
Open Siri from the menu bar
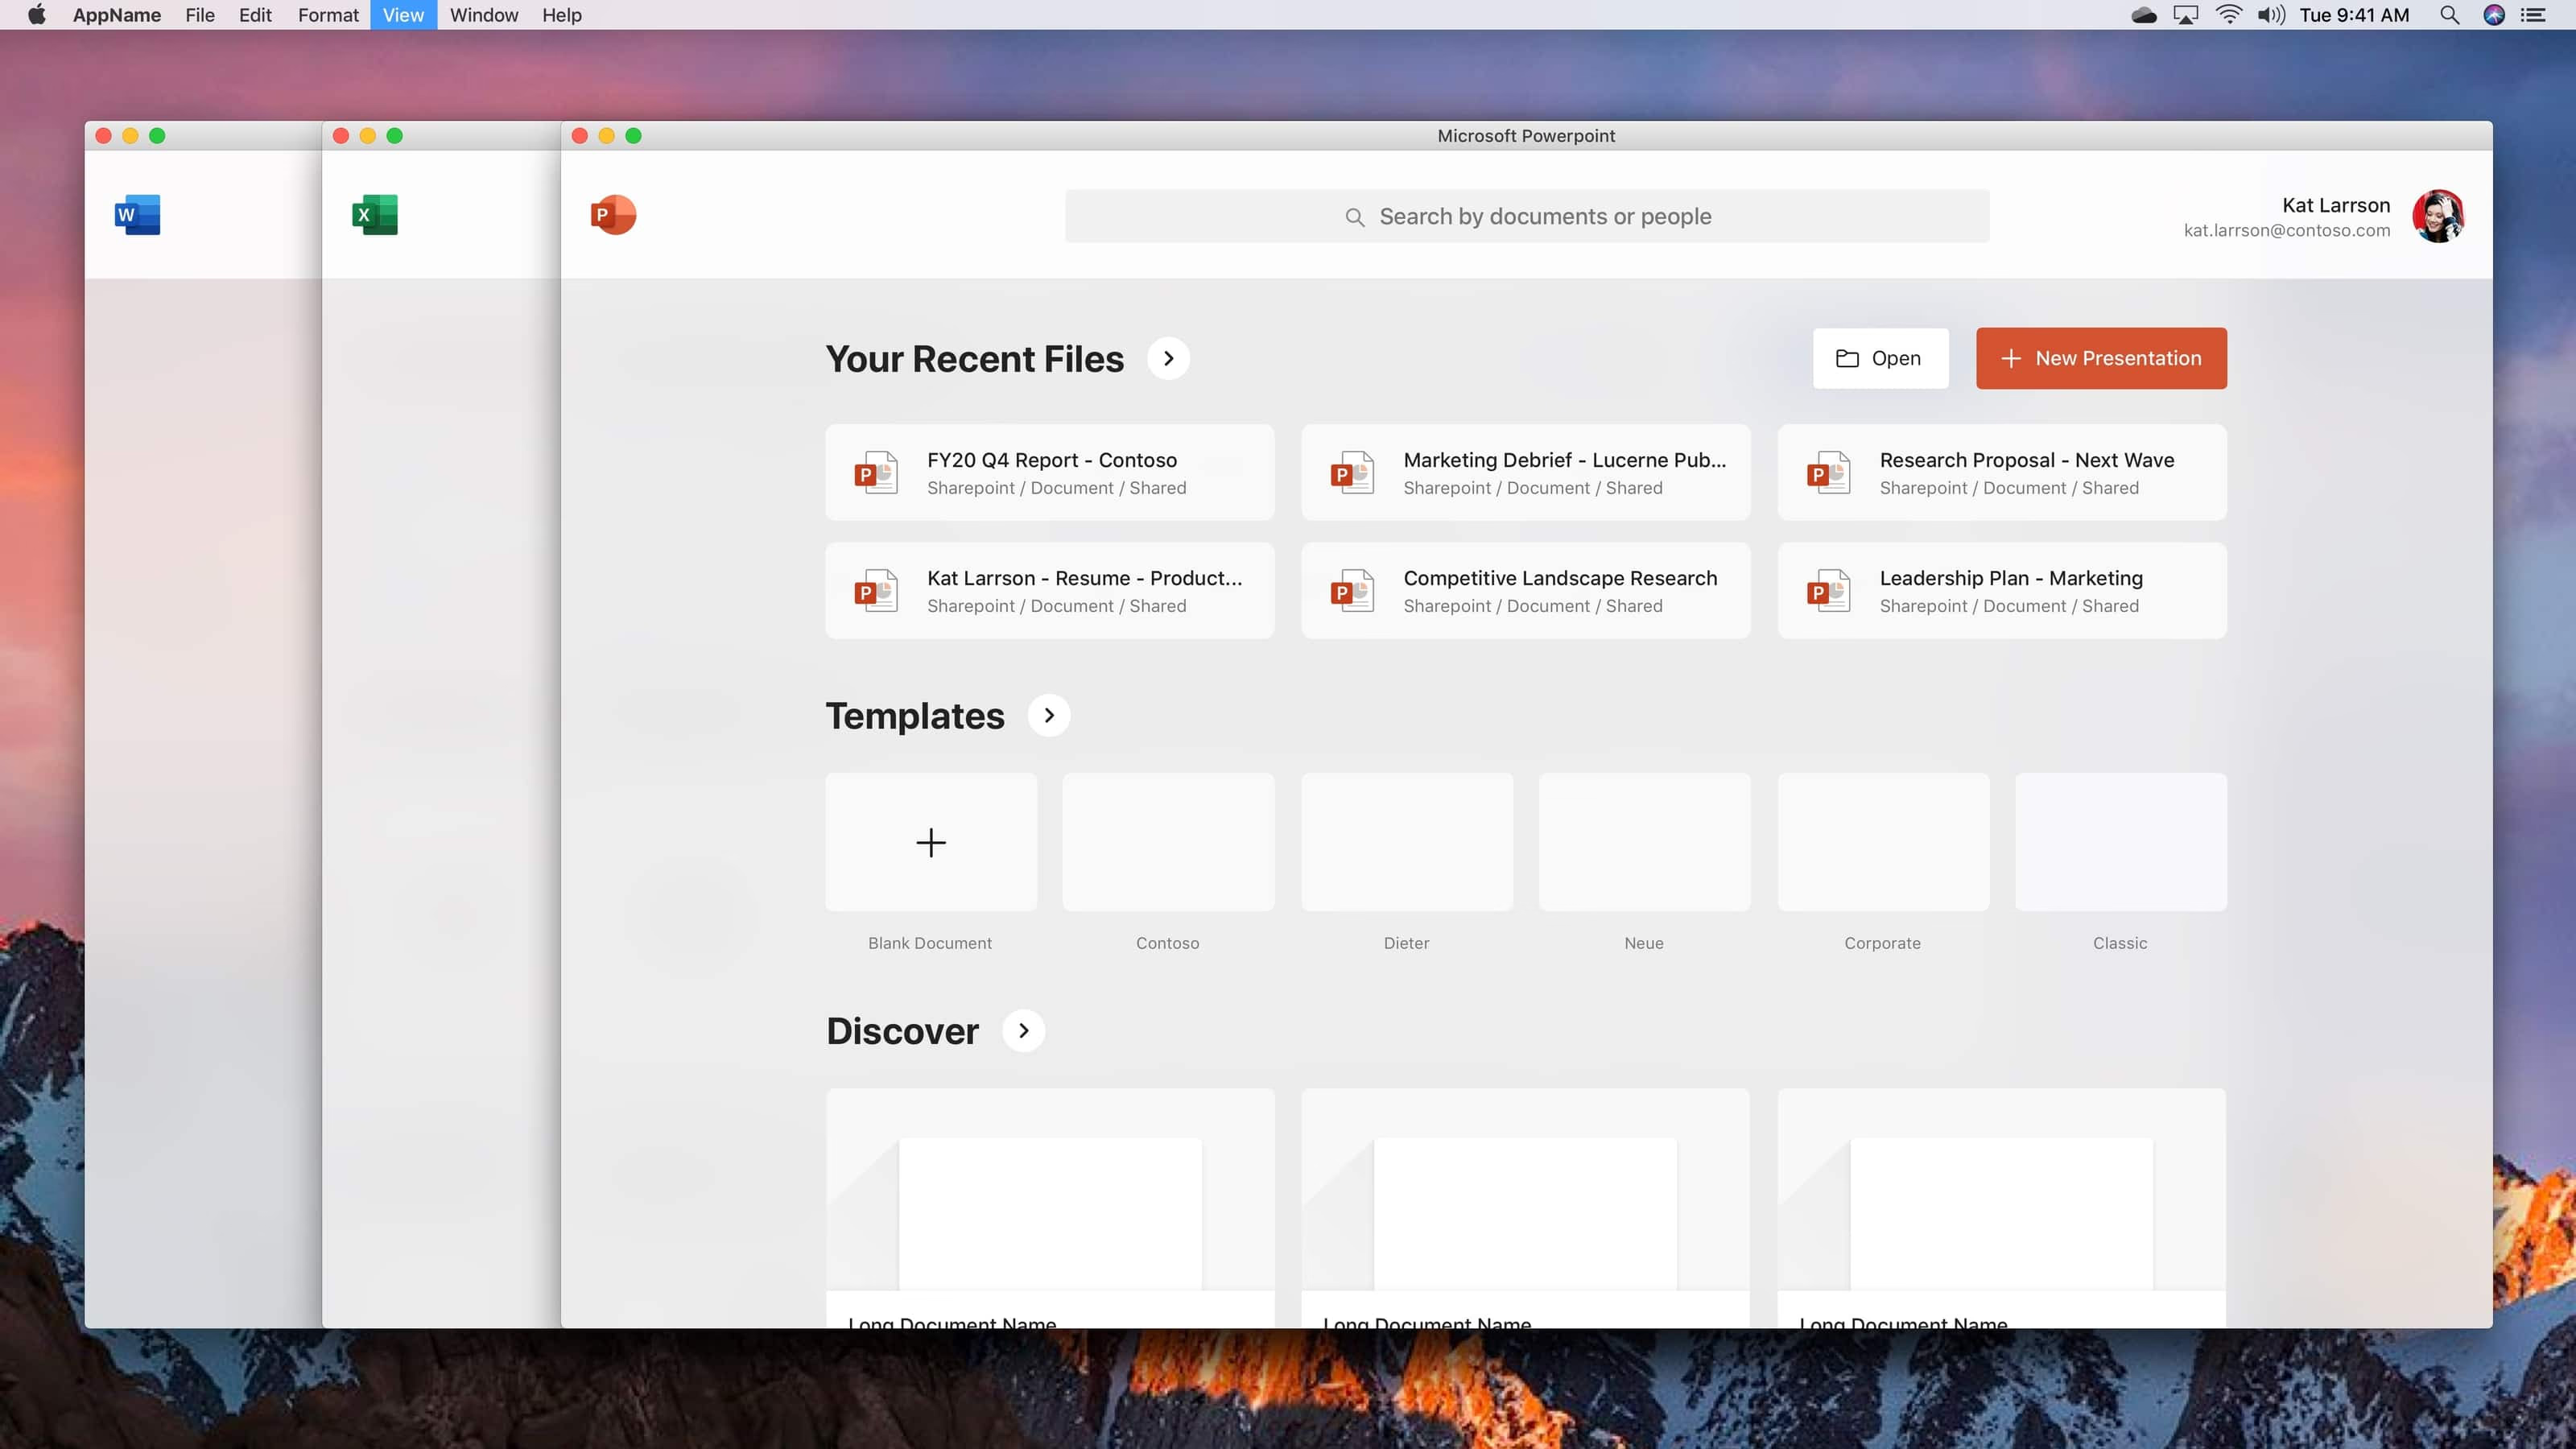point(2494,15)
